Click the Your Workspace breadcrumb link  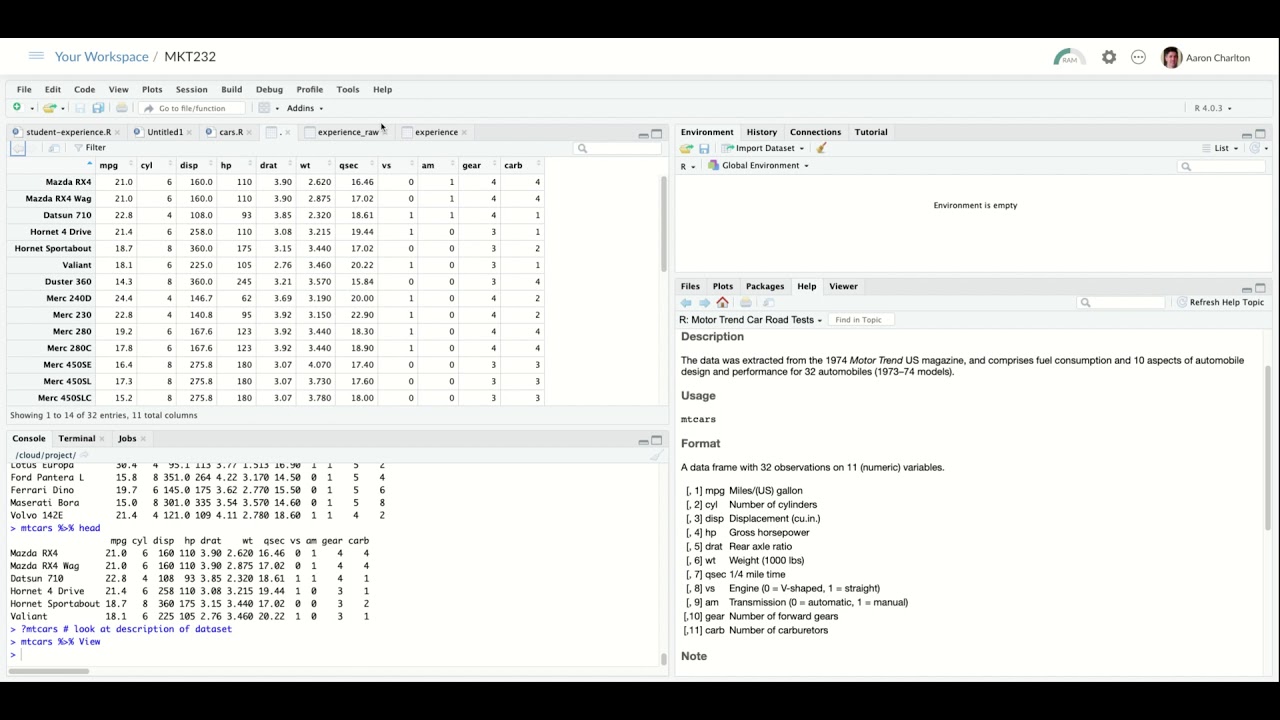pyautogui.click(x=101, y=57)
